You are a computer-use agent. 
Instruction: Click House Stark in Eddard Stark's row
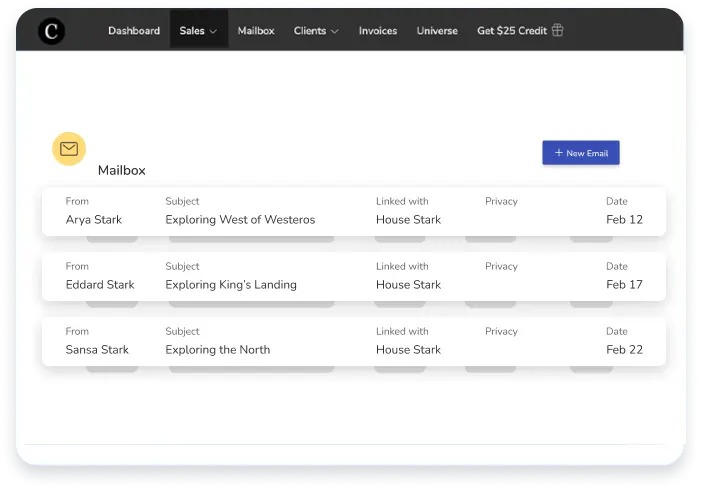click(408, 285)
